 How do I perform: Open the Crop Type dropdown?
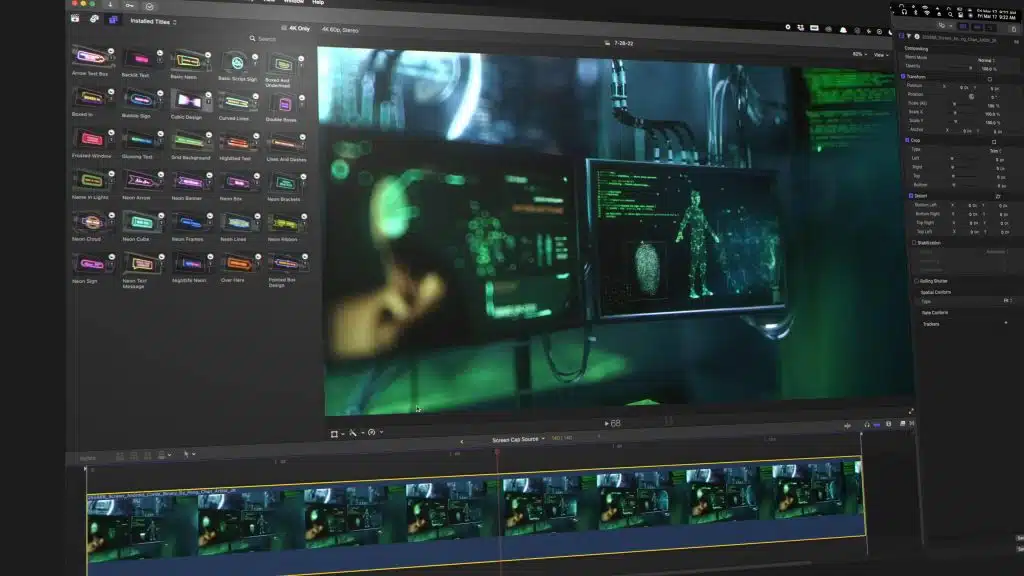tap(994, 151)
